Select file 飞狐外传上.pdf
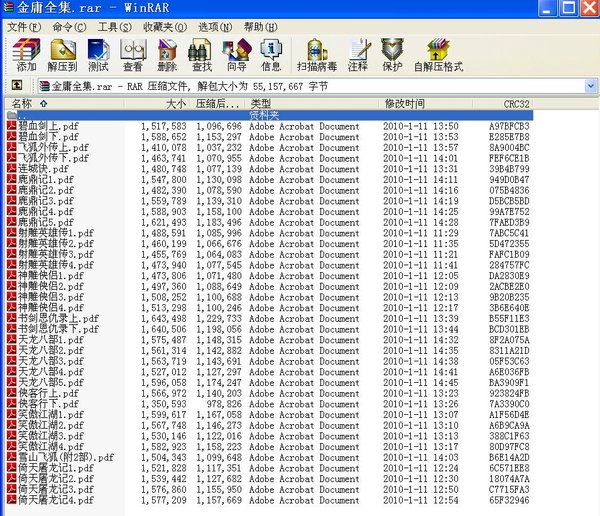This screenshot has height=516, width=600. tap(54, 147)
